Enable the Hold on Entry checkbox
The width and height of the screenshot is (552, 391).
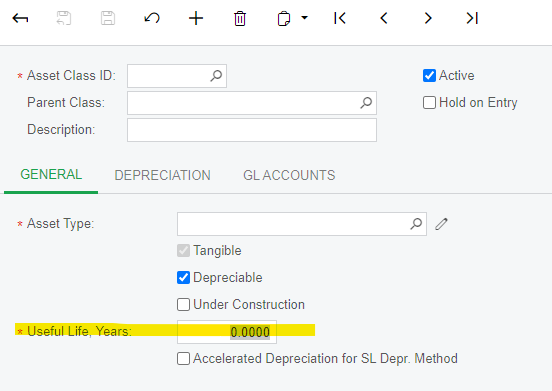(429, 103)
